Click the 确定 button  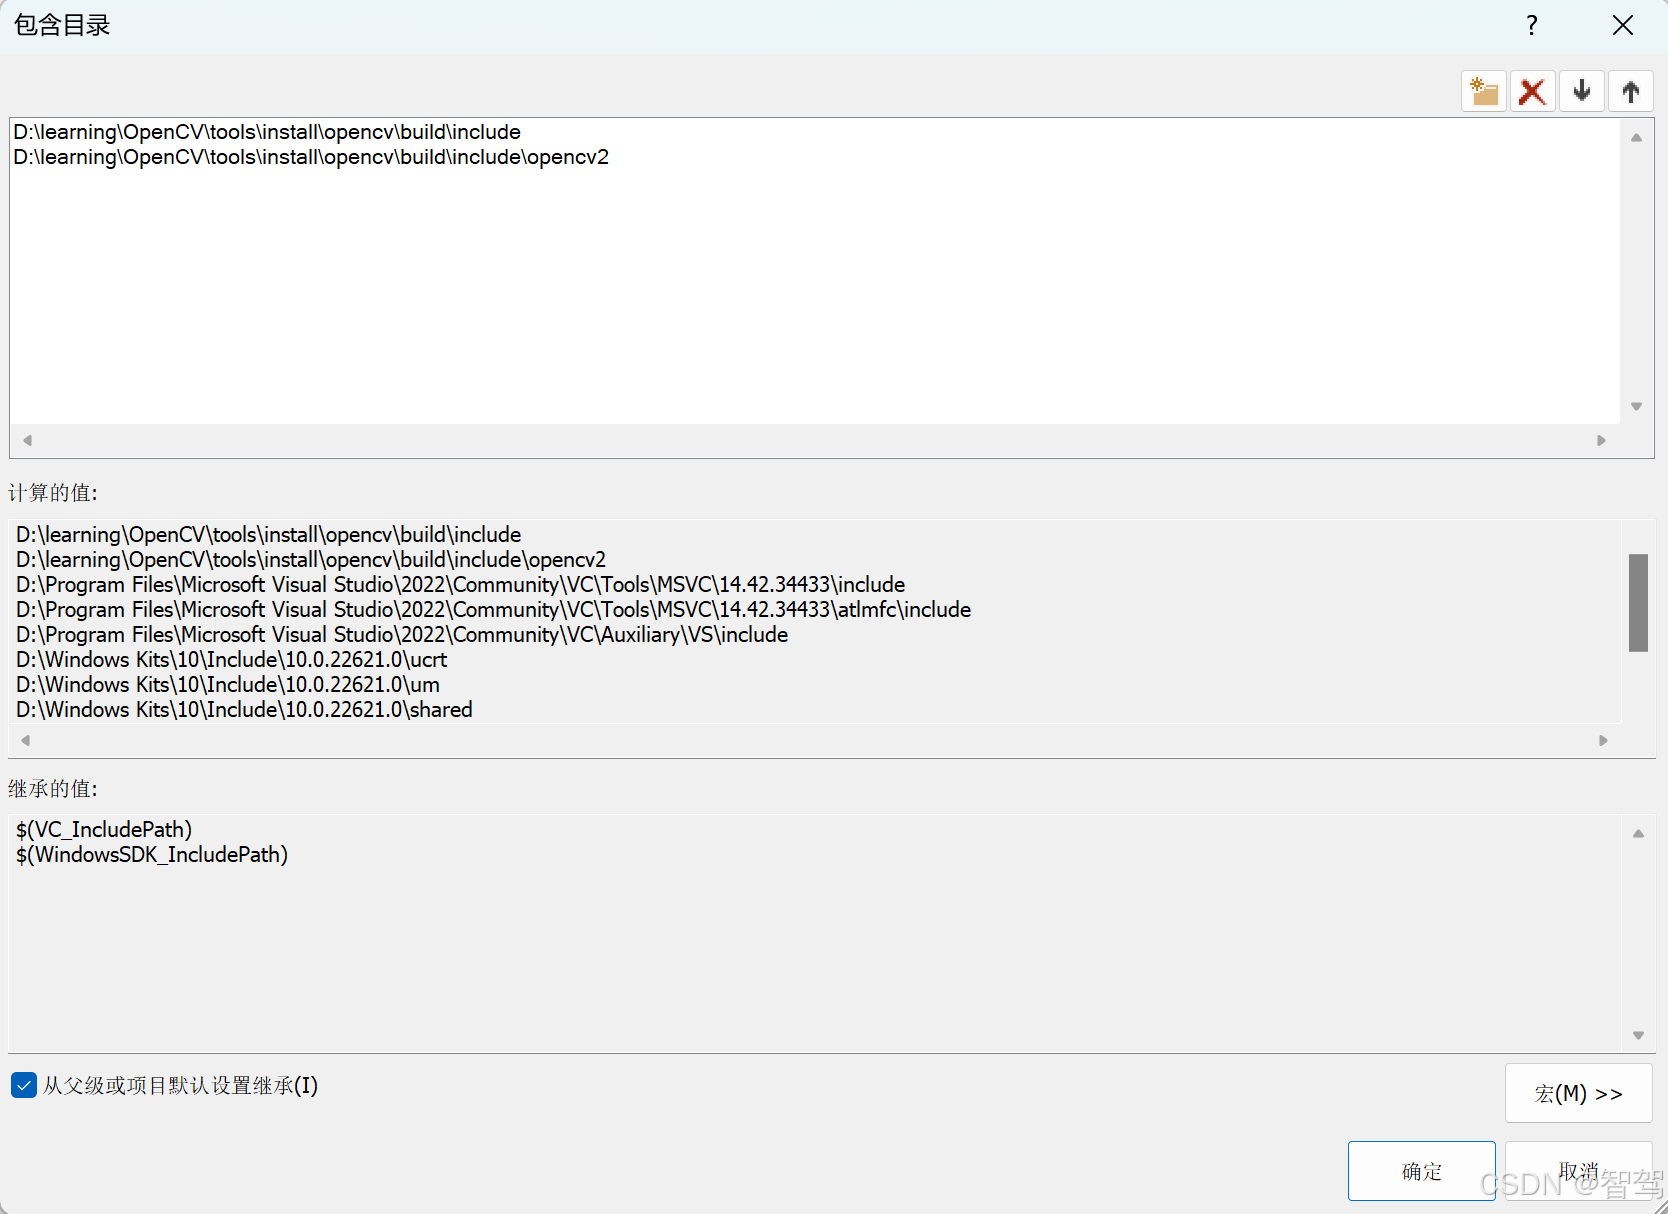(x=1421, y=1171)
